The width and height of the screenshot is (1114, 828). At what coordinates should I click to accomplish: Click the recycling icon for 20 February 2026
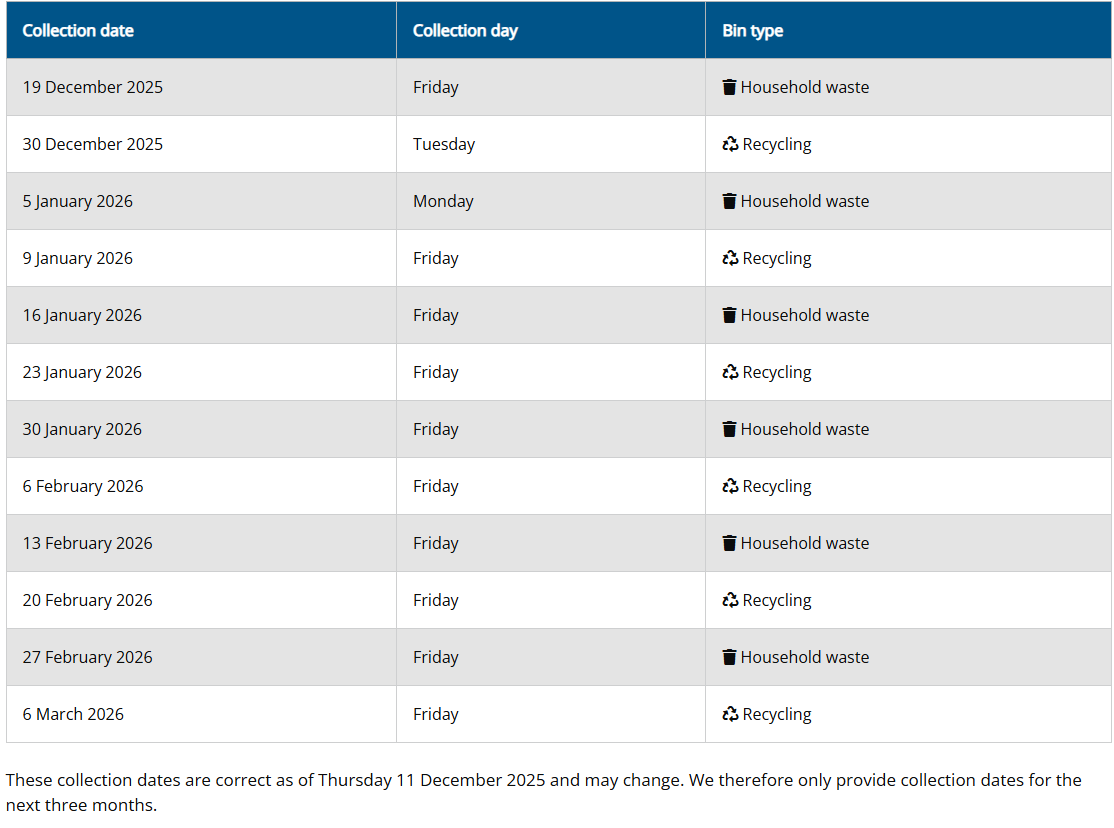730,600
